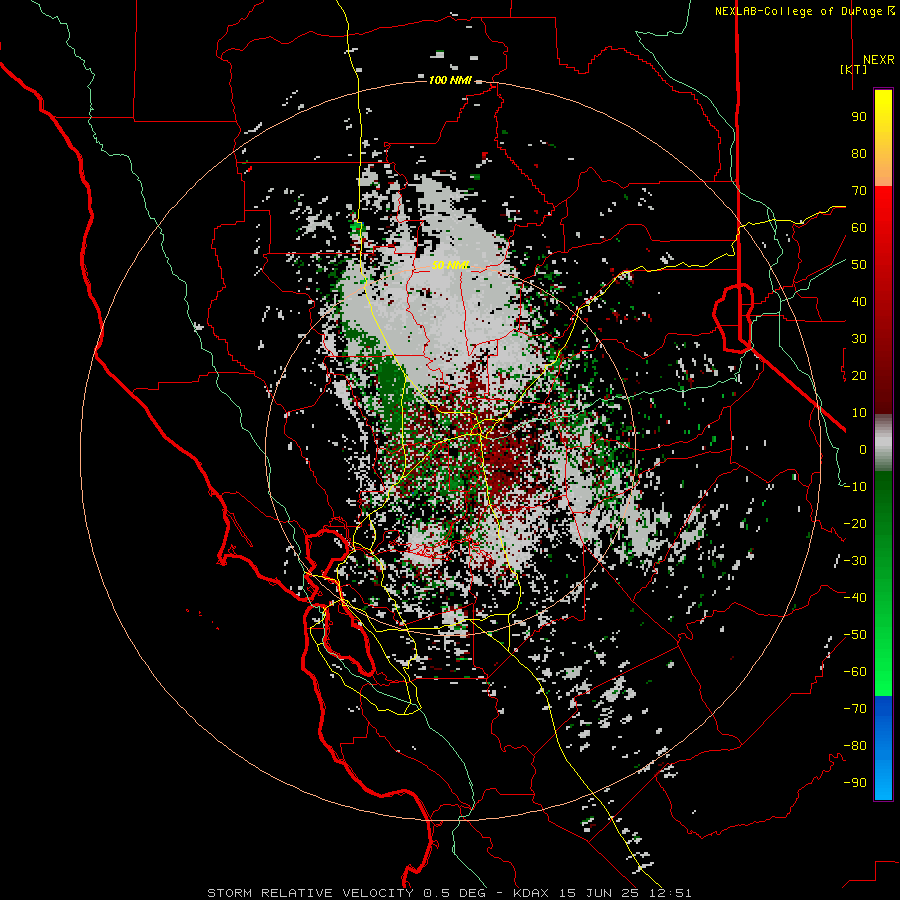The width and height of the screenshot is (900, 900).
Task: Click the 10 value on the velocity scale
Action: pos(859,413)
